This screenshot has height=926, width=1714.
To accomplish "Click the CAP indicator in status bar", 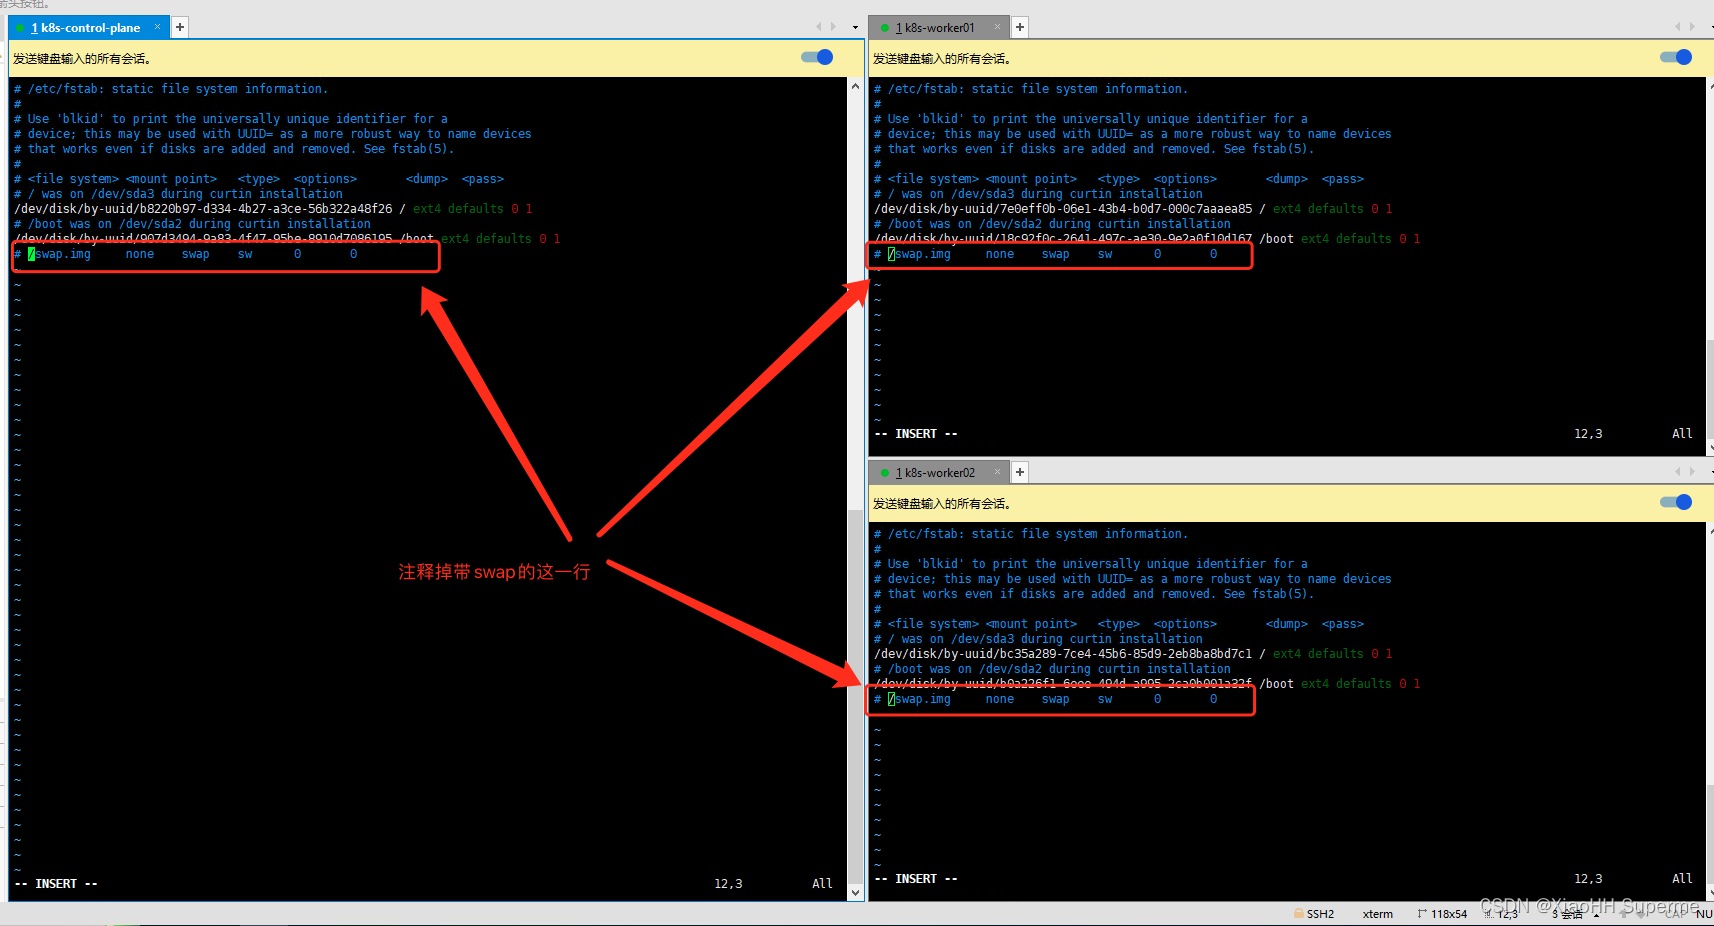I will tap(1676, 914).
